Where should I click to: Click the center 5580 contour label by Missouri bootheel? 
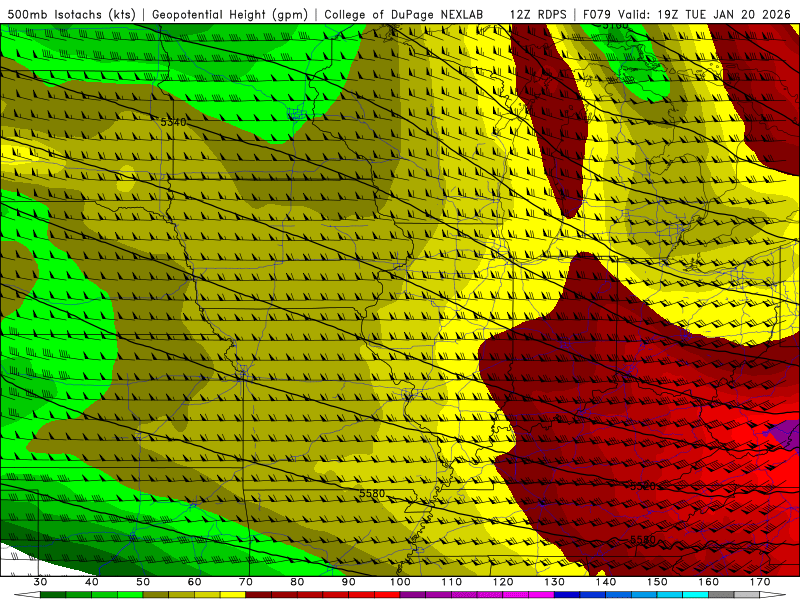(x=372, y=493)
